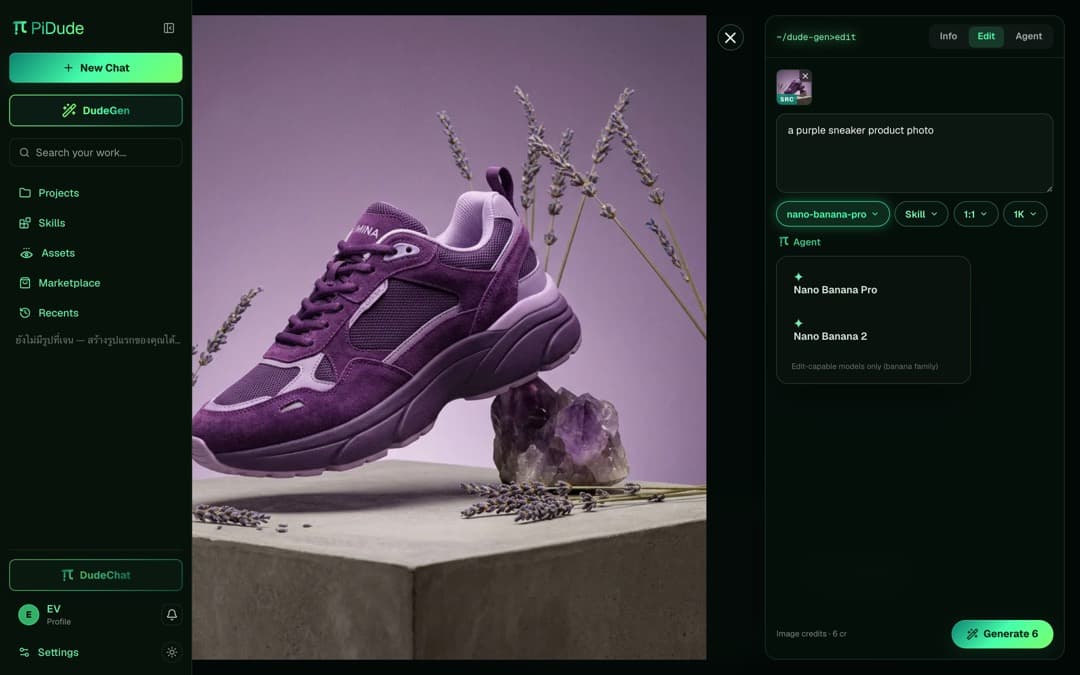Click the Skills blocks icon
This screenshot has height=675, width=1080.
[25, 223]
